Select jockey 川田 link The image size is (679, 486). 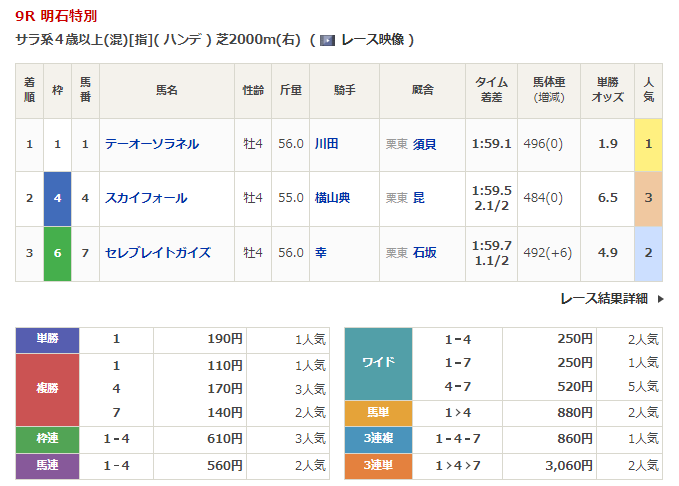coord(326,144)
